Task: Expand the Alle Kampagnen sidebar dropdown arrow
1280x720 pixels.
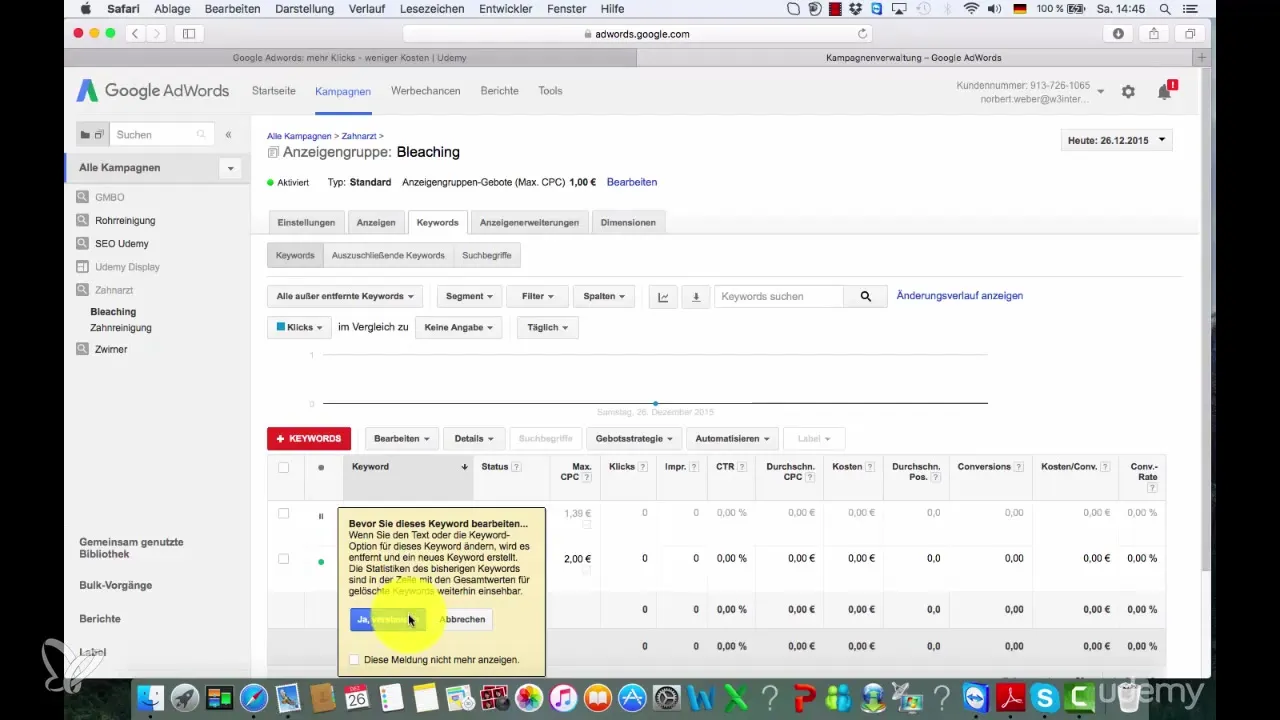Action: click(x=231, y=168)
